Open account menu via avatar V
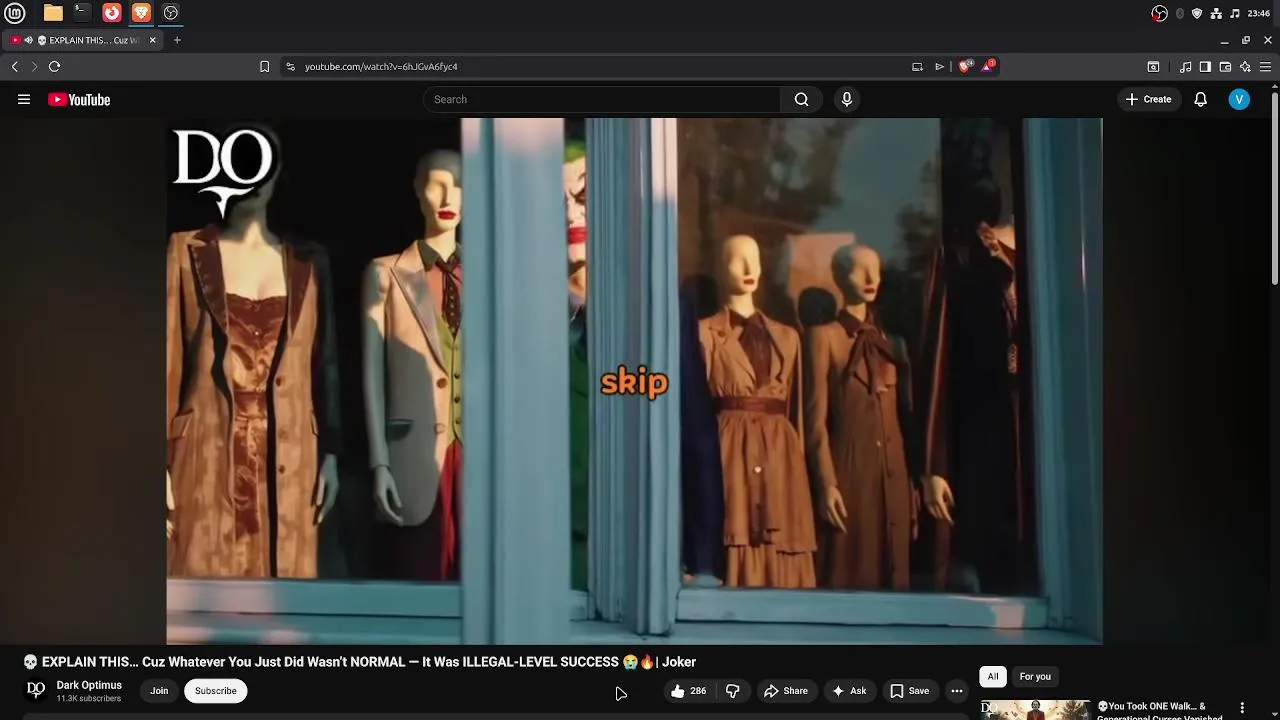The width and height of the screenshot is (1280, 720). pos(1239,99)
